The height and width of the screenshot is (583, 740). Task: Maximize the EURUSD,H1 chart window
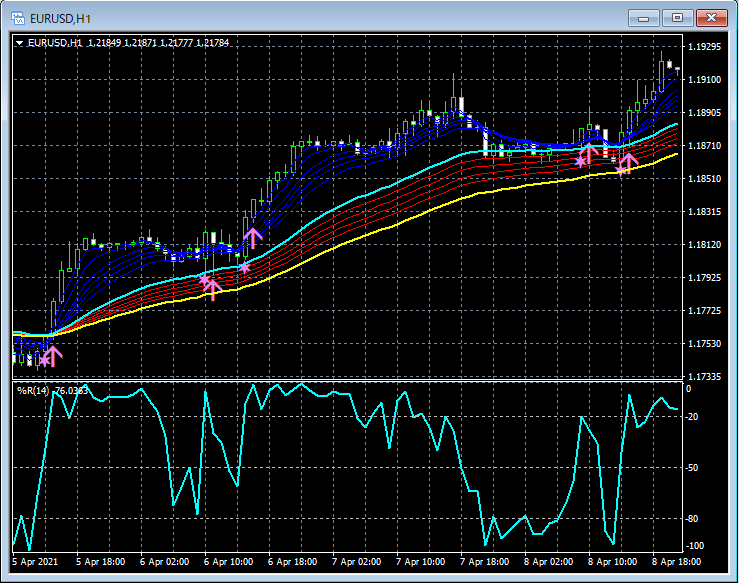pos(677,17)
